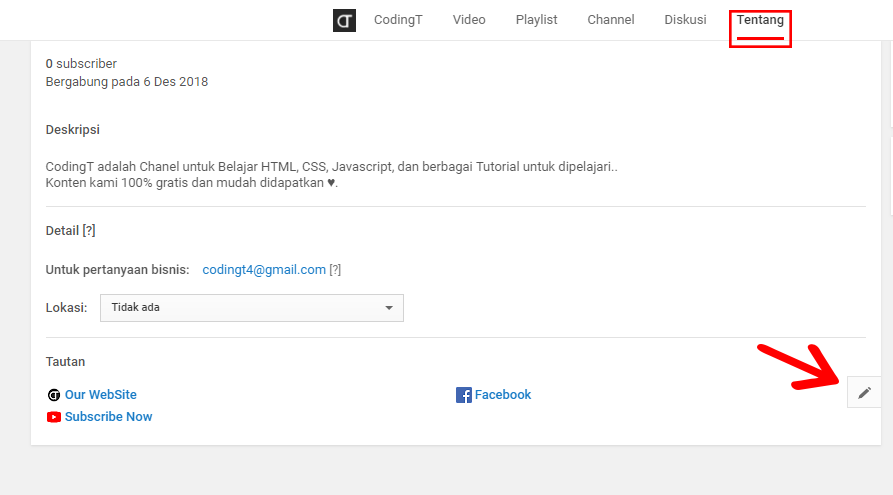893x495 pixels.
Task: Click the Tautan heading
Action: point(65,362)
